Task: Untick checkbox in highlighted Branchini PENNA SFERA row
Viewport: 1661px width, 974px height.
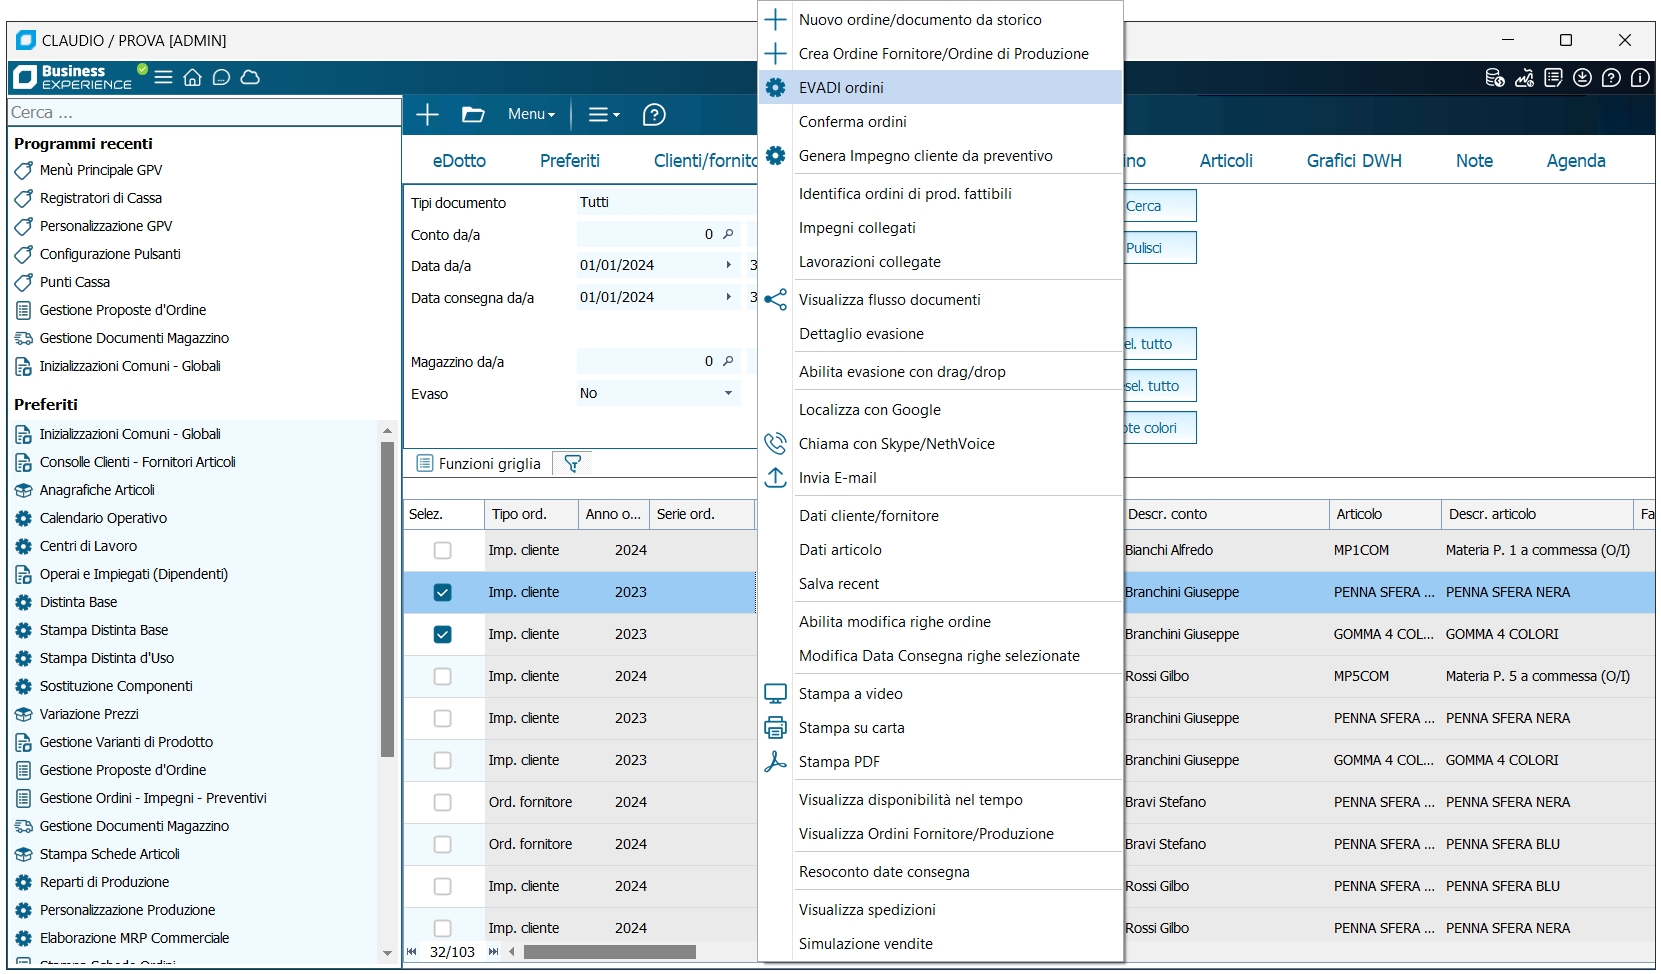Action: coord(442,592)
